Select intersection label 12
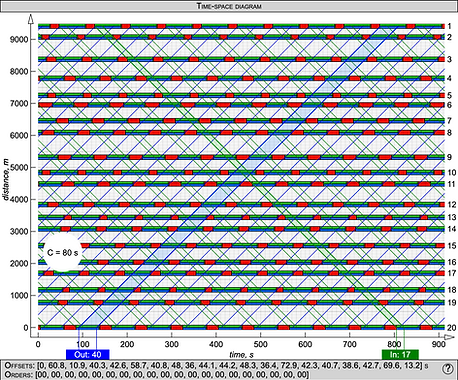The width and height of the screenshot is (458, 380). point(452,205)
